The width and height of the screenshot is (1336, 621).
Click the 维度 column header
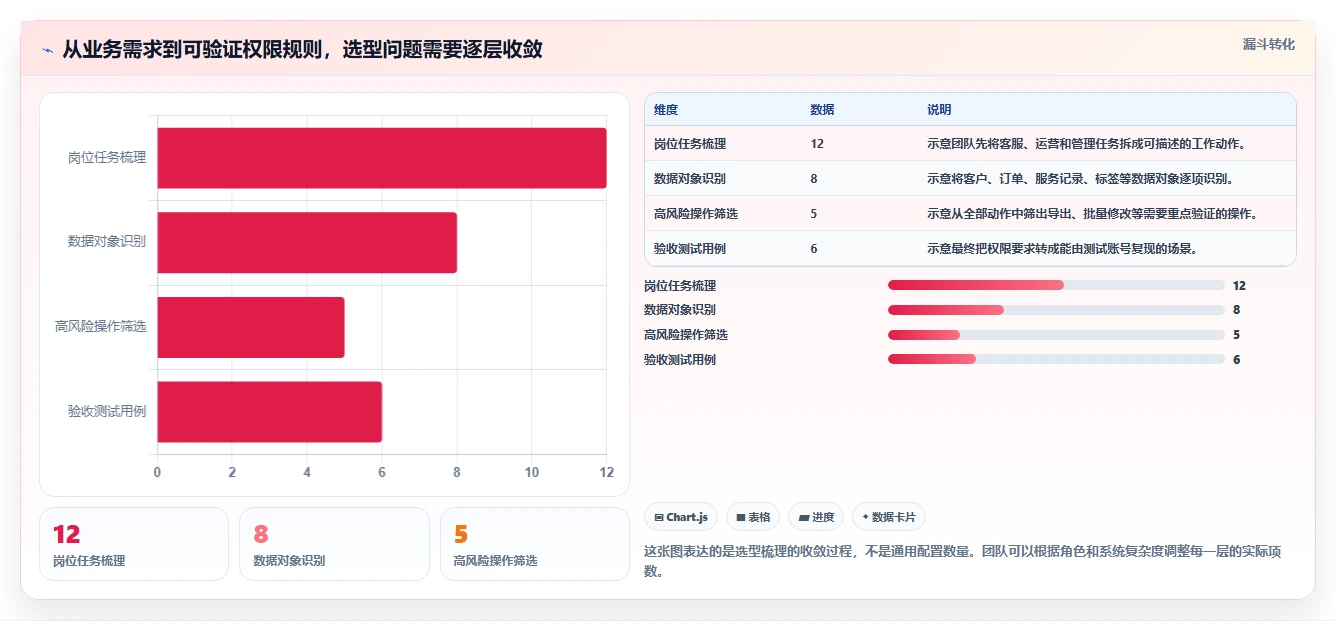click(666, 110)
